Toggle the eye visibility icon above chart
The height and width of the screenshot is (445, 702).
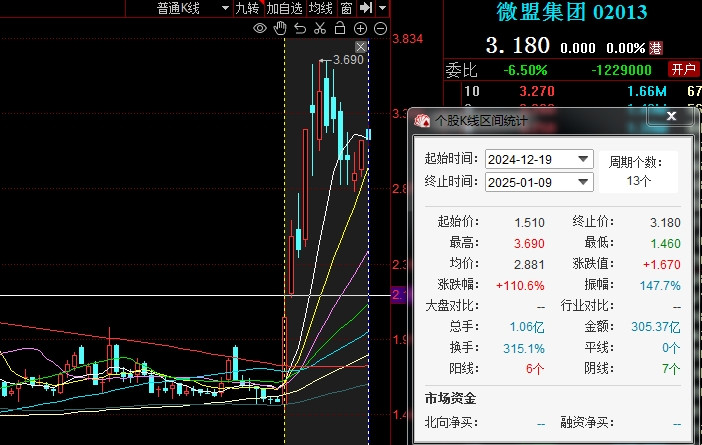tap(260, 29)
